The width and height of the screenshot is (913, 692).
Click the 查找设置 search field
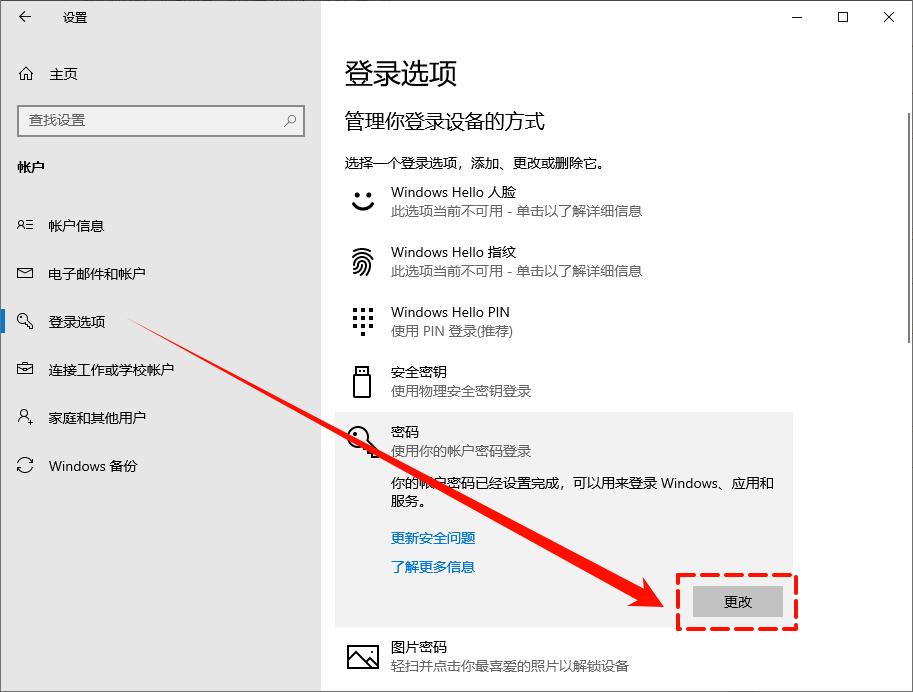tap(161, 121)
